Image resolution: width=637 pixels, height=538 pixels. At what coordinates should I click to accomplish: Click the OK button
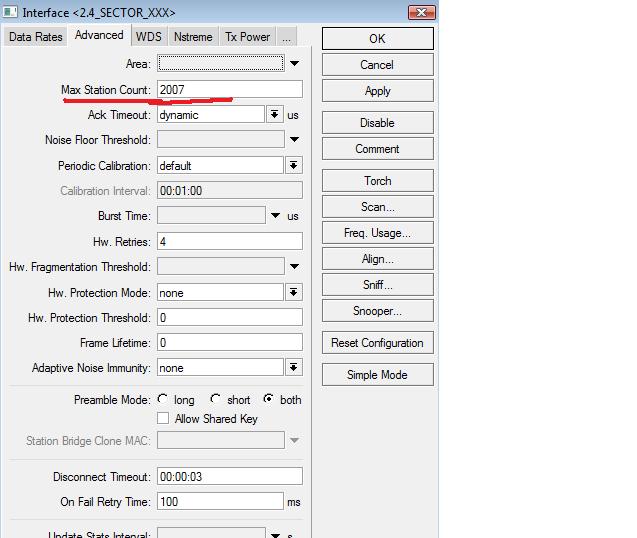tap(377, 39)
